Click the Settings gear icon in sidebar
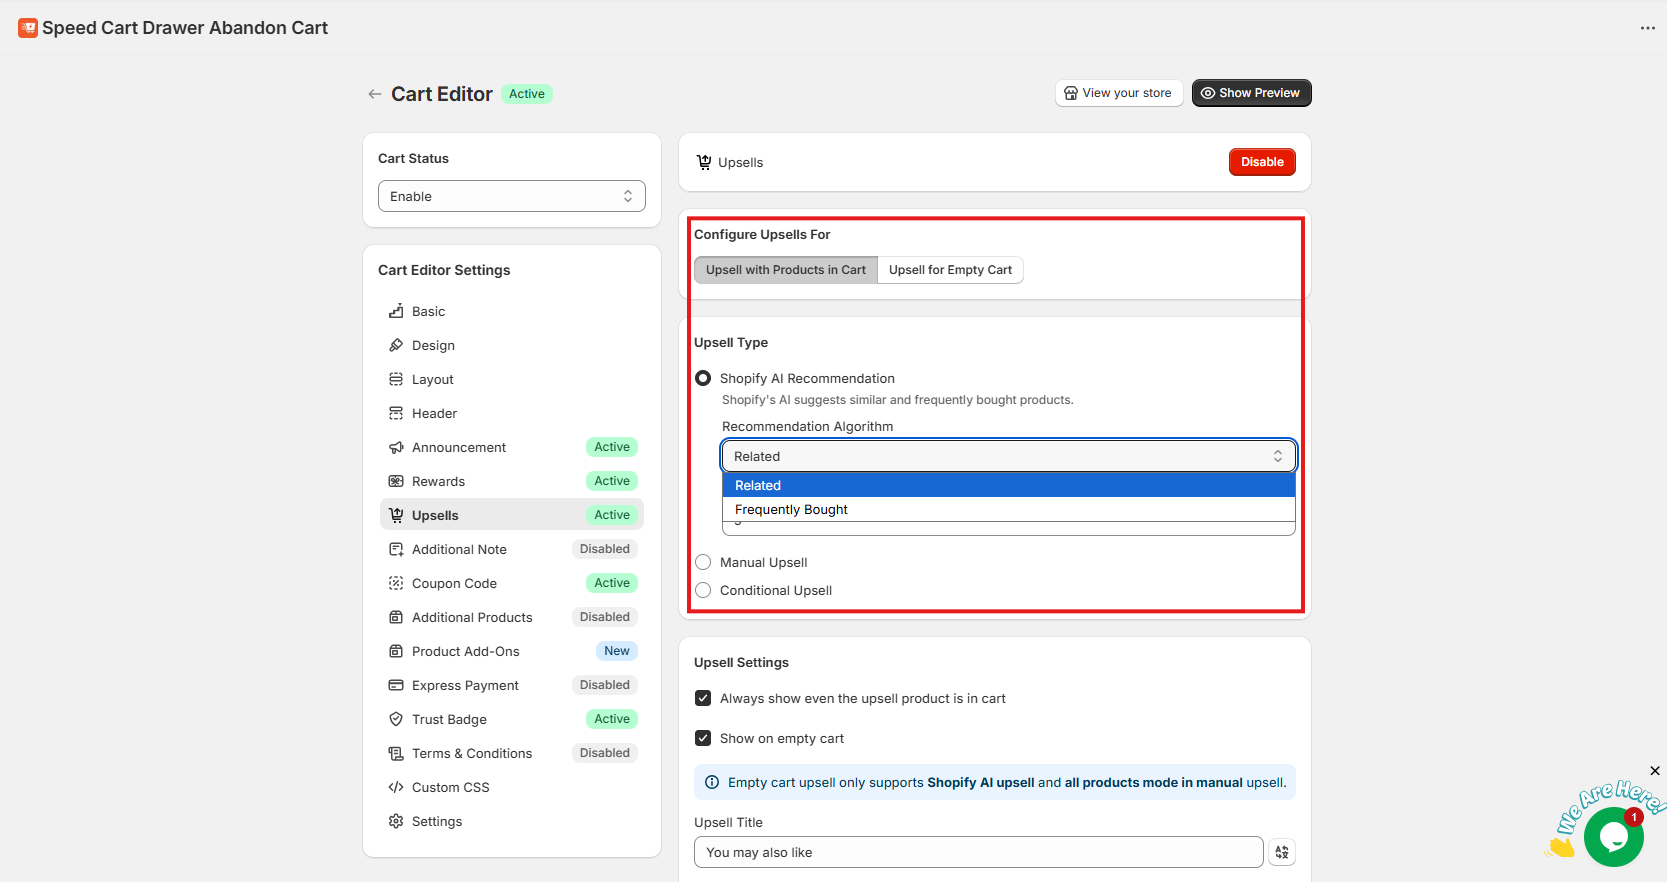This screenshot has height=882, width=1667. 396,821
